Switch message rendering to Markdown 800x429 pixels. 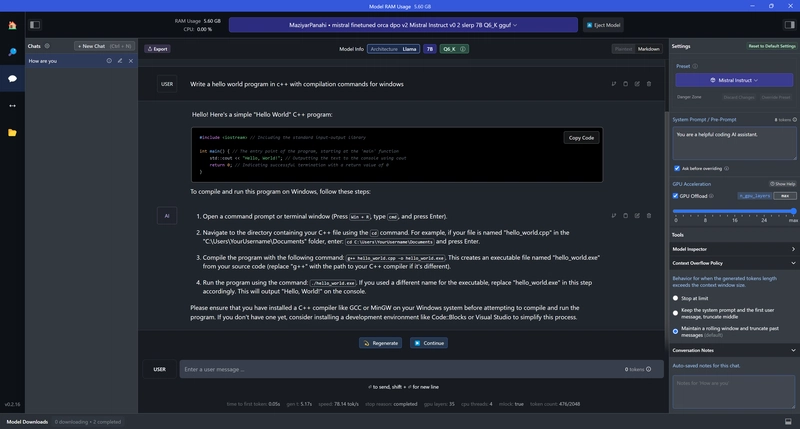648,49
